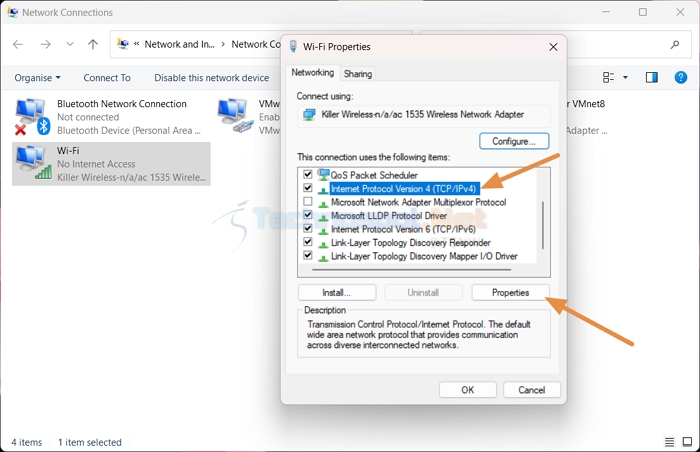The image size is (700, 452).
Task: Select the VMware adapter icon
Action: (236, 115)
